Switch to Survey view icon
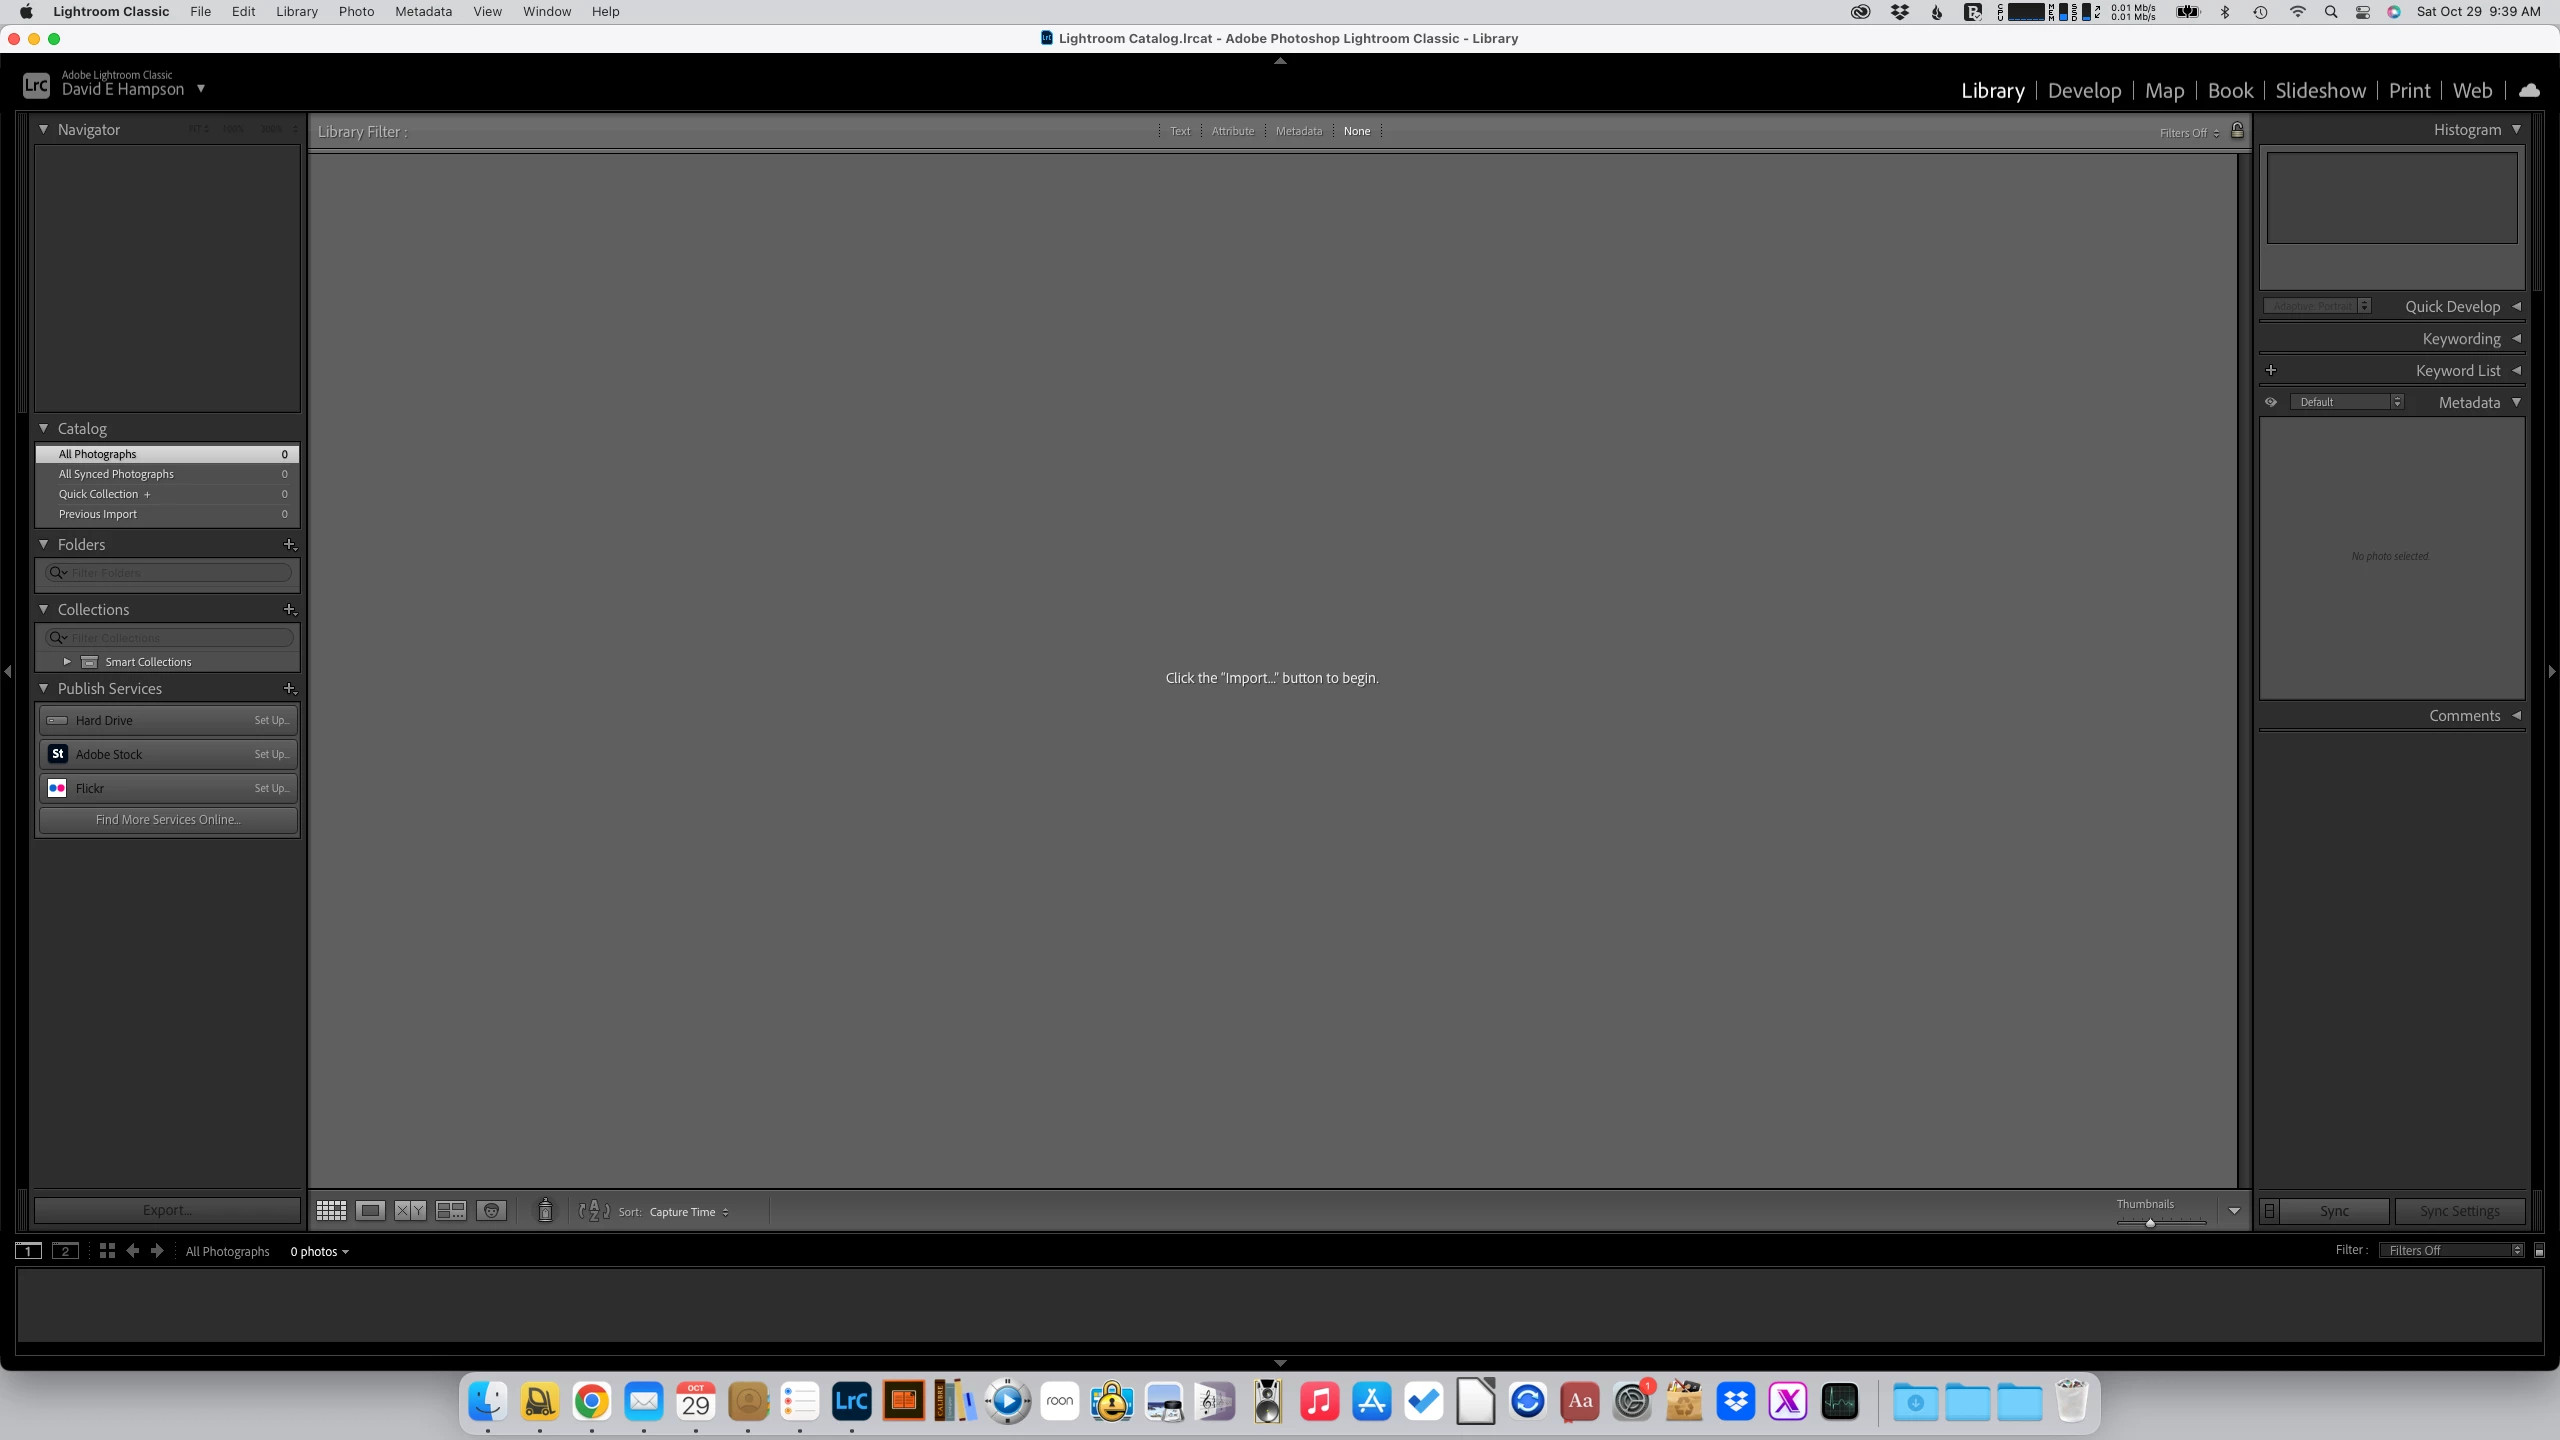Screen dimensions: 2560x1440 (451, 1211)
